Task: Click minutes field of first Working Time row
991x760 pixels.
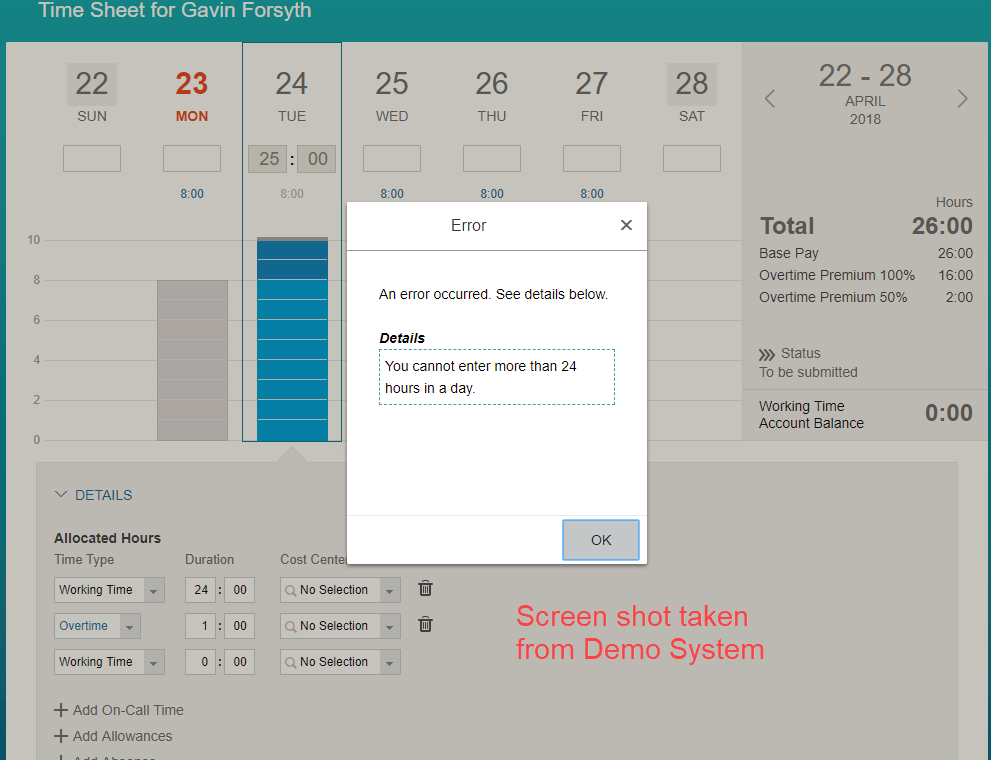Action: coord(240,590)
